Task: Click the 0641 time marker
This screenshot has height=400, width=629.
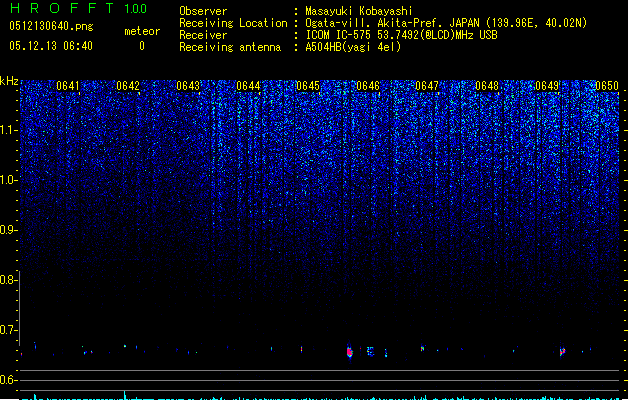Action: (x=68, y=86)
